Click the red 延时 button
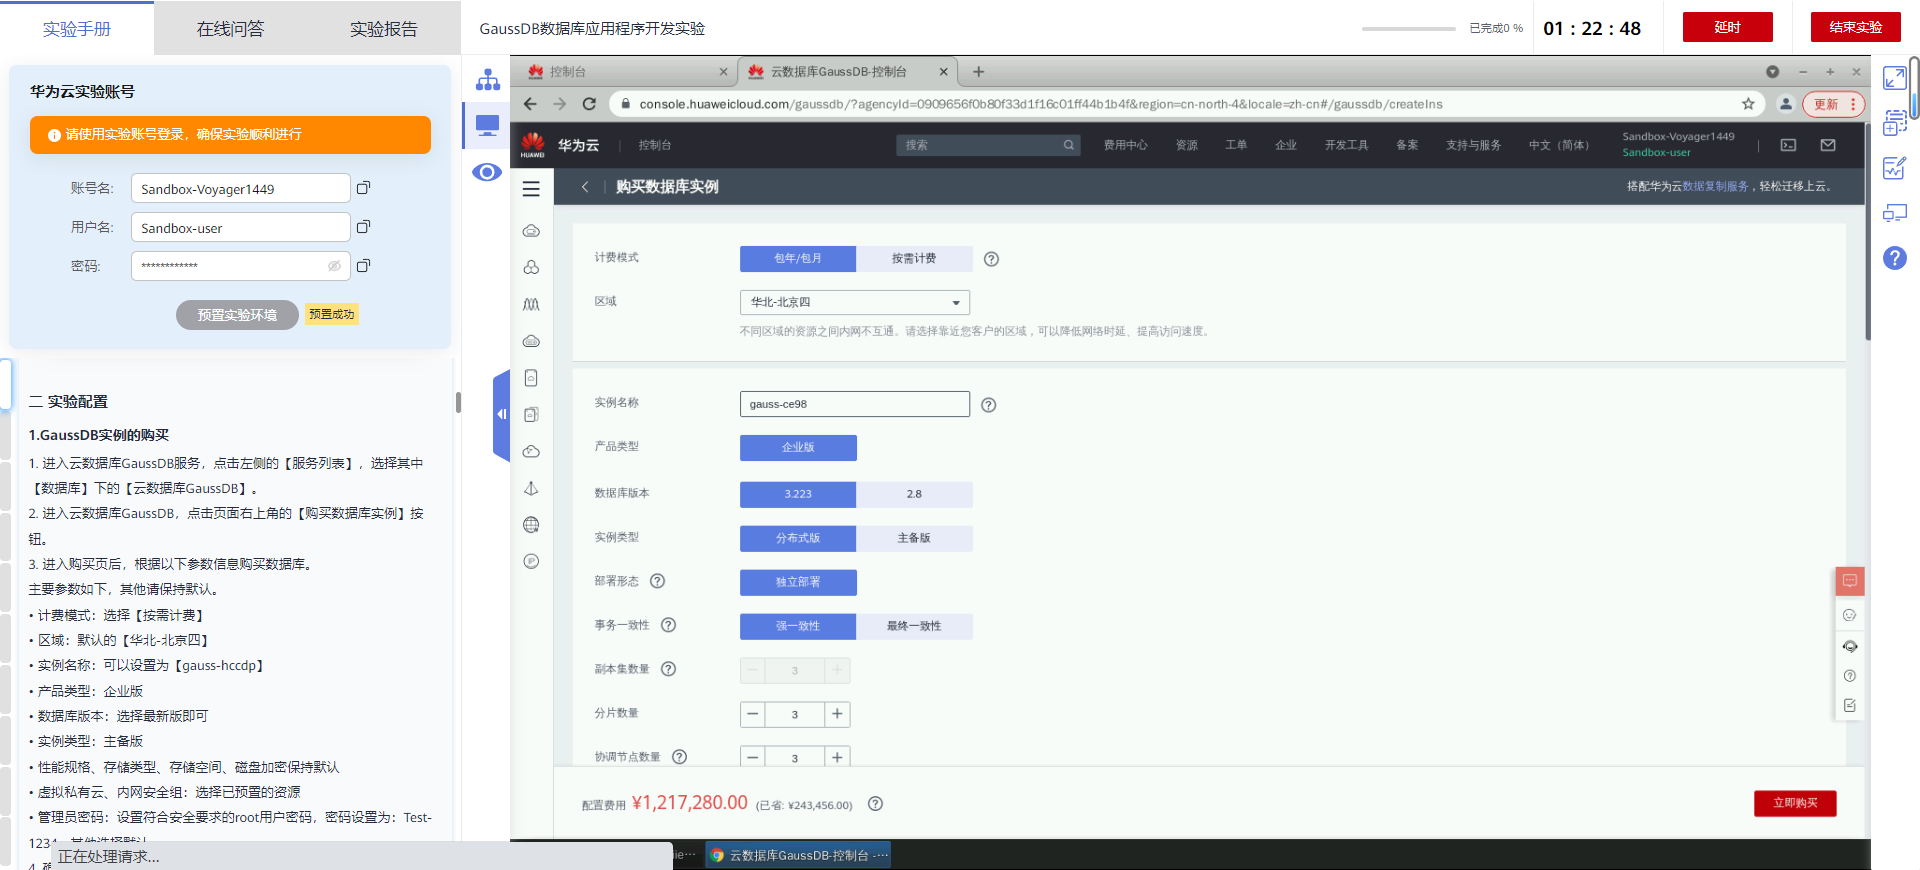The height and width of the screenshot is (870, 1920). coord(1727,27)
